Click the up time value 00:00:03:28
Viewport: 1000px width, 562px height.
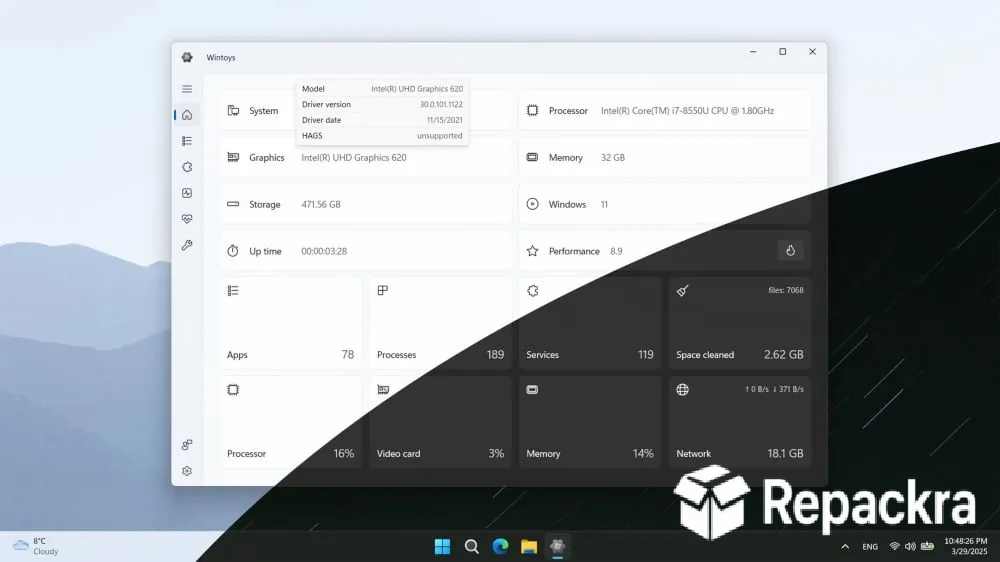tap(324, 251)
